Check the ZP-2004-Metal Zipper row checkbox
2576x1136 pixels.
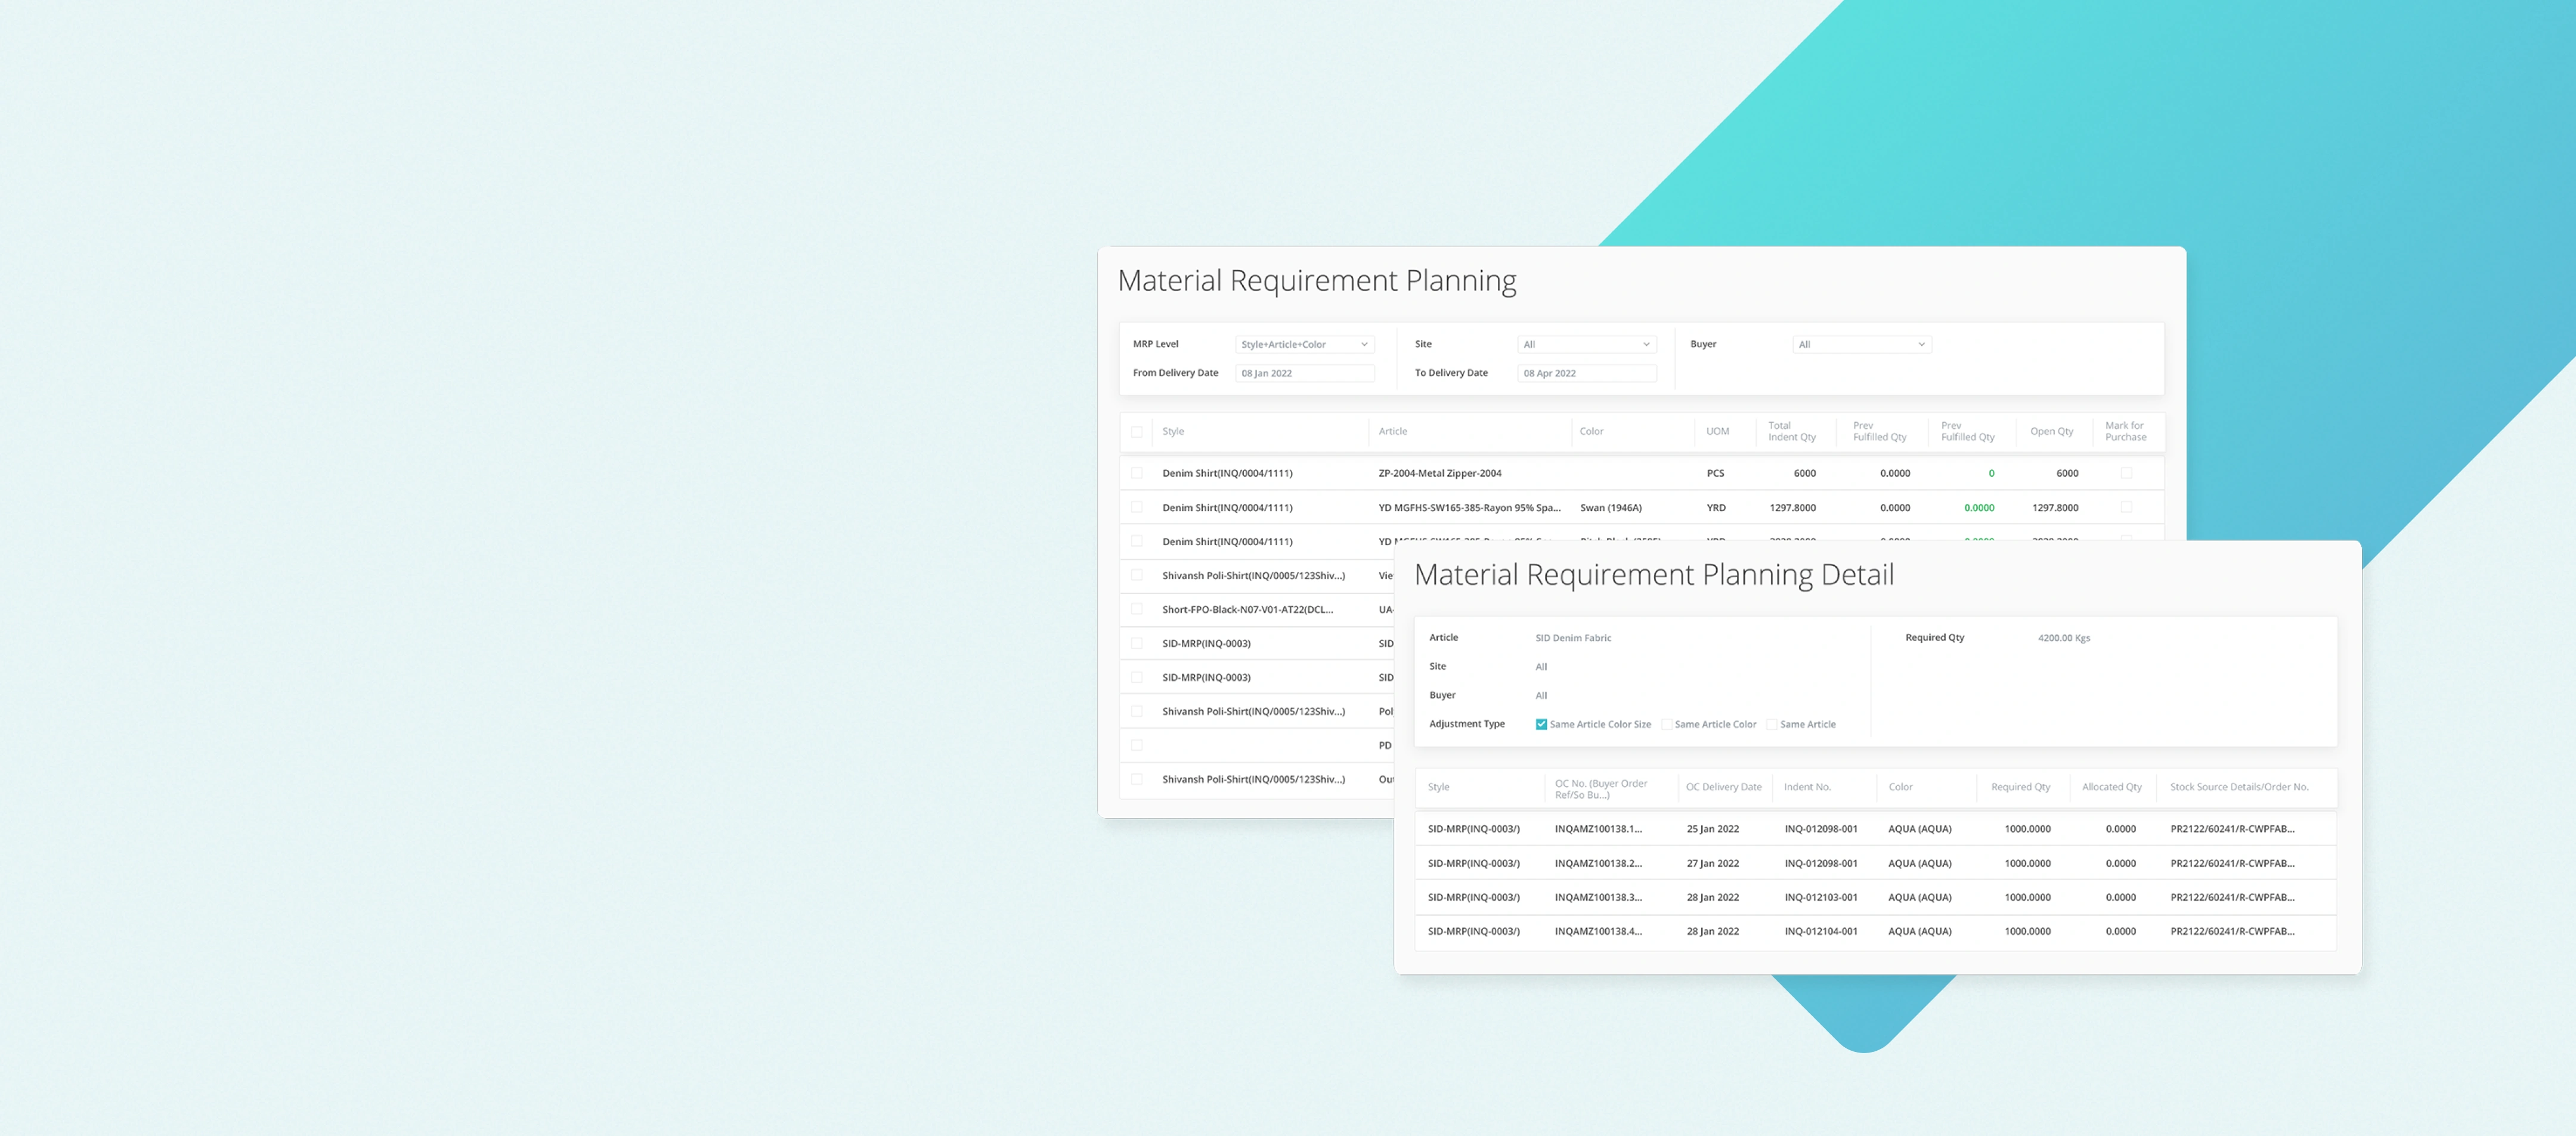1136,473
